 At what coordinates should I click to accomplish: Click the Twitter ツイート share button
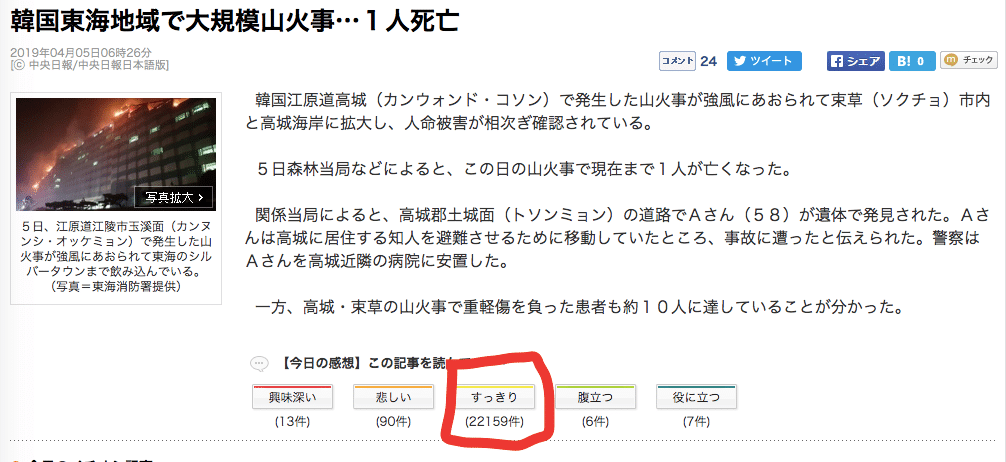tap(765, 61)
